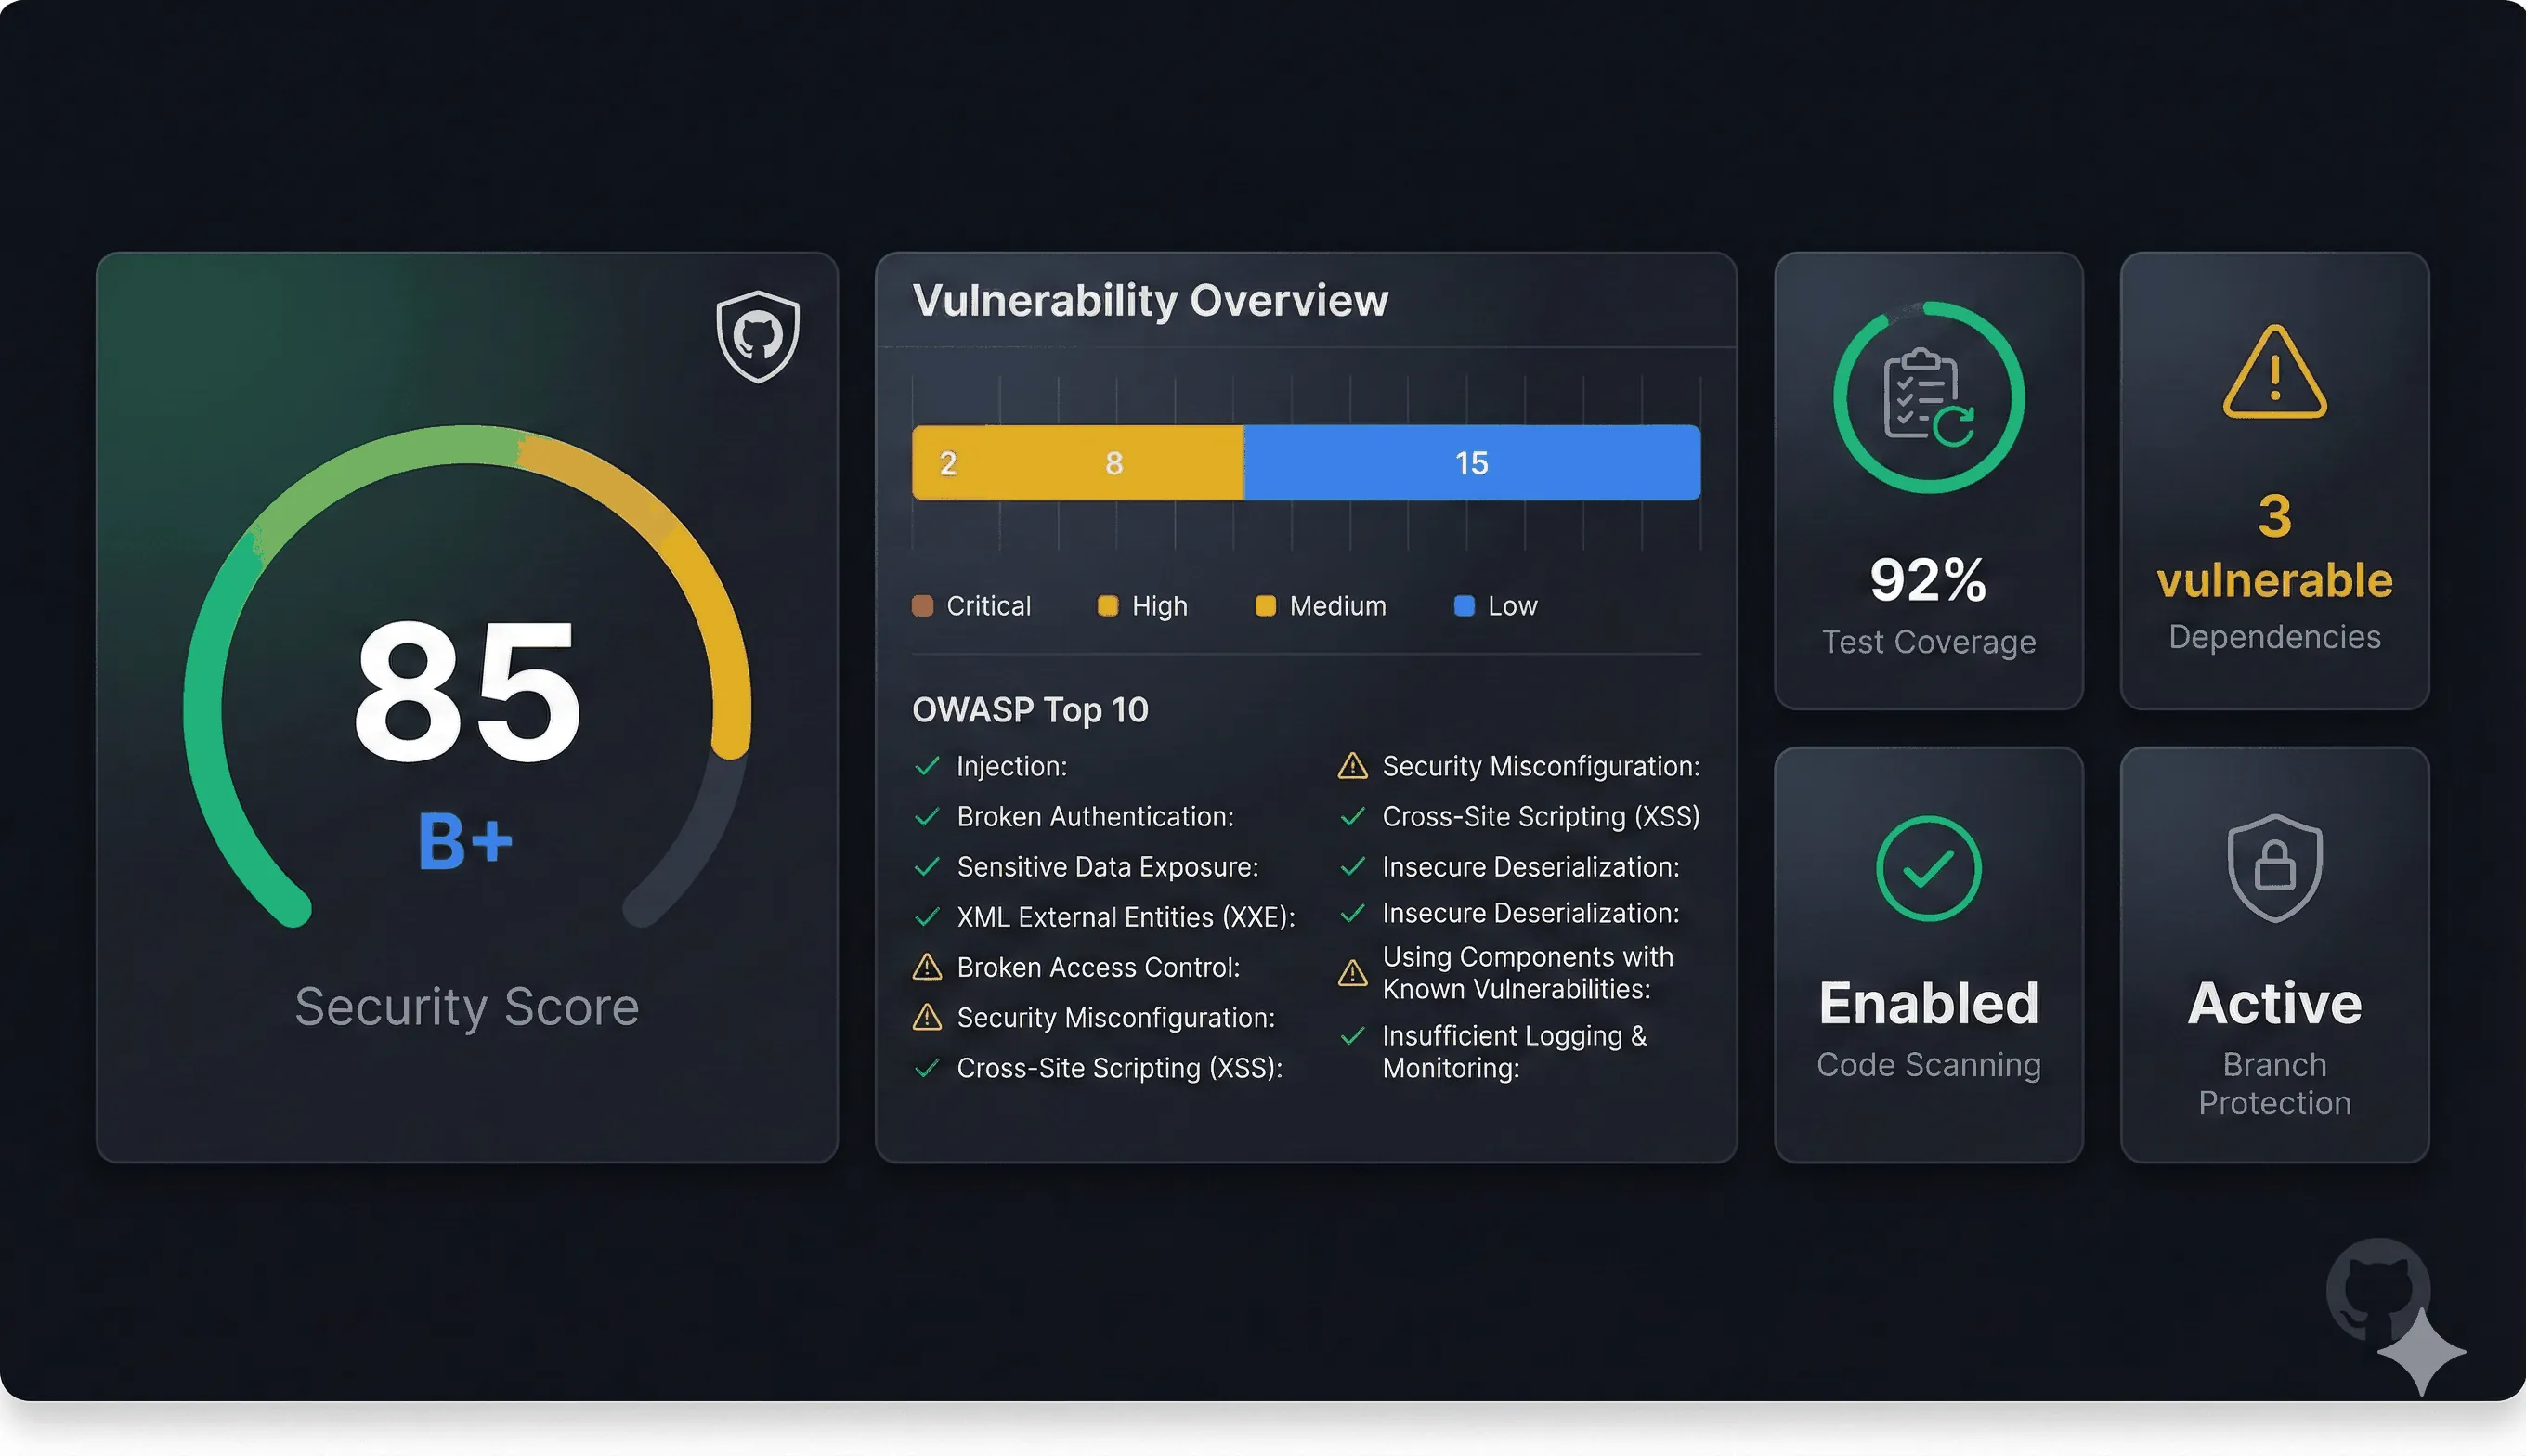2526x1456 pixels.
Task: Click the yellow High legend swatch
Action: (x=1108, y=606)
